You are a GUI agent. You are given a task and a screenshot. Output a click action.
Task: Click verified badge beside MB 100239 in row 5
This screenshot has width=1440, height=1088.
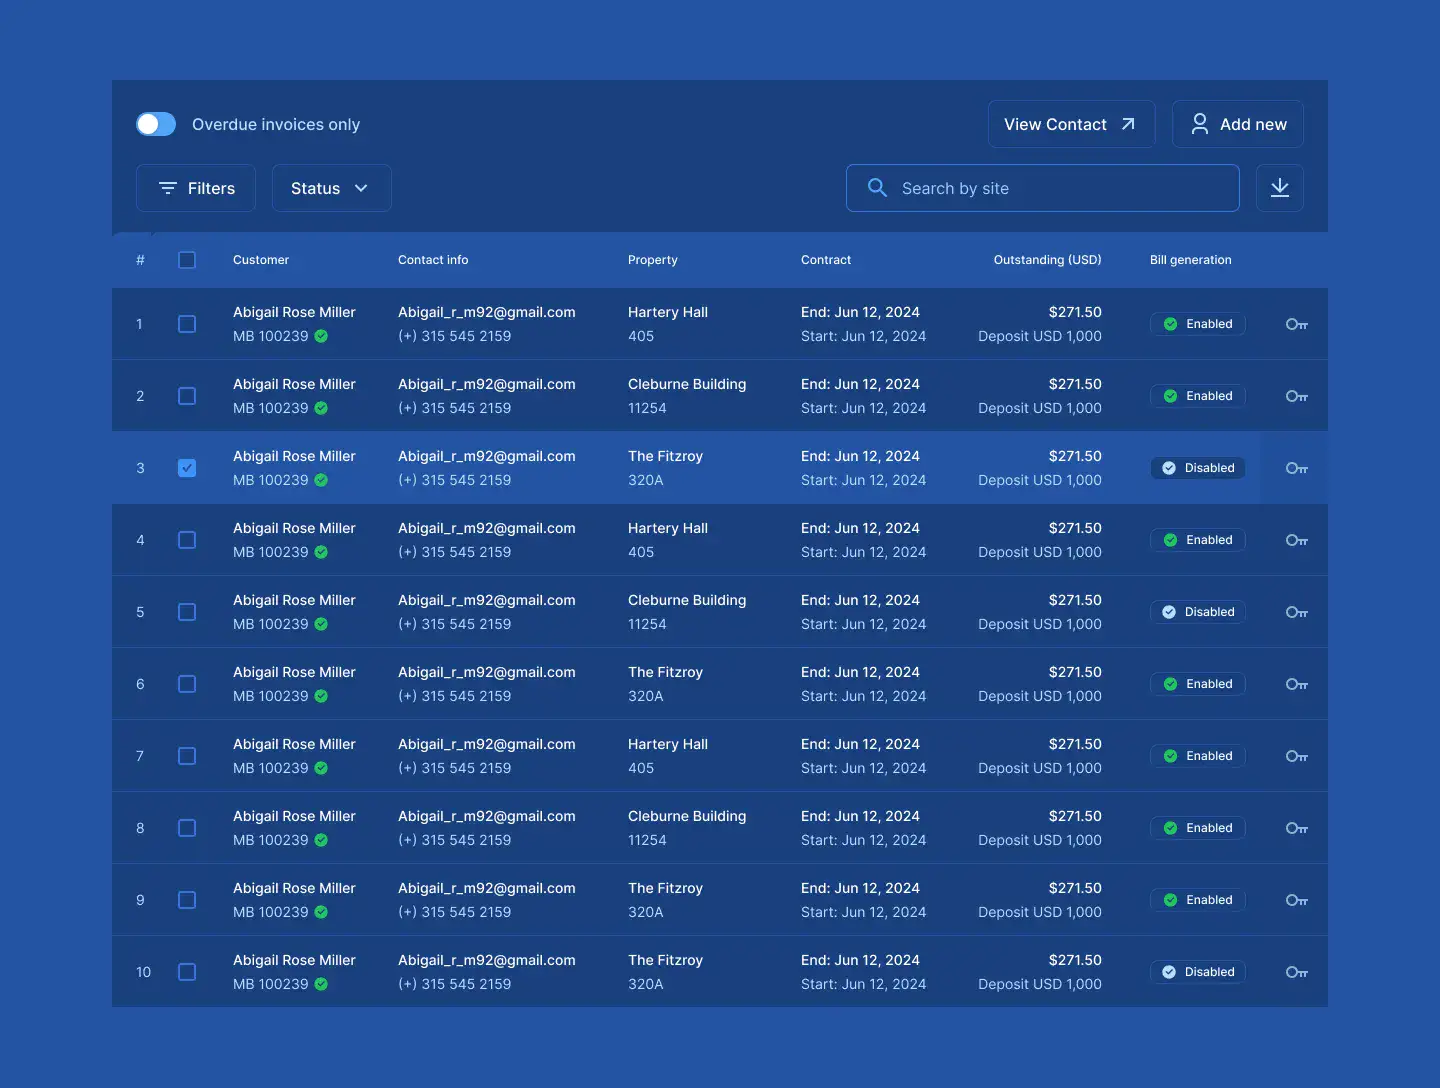[x=321, y=624]
